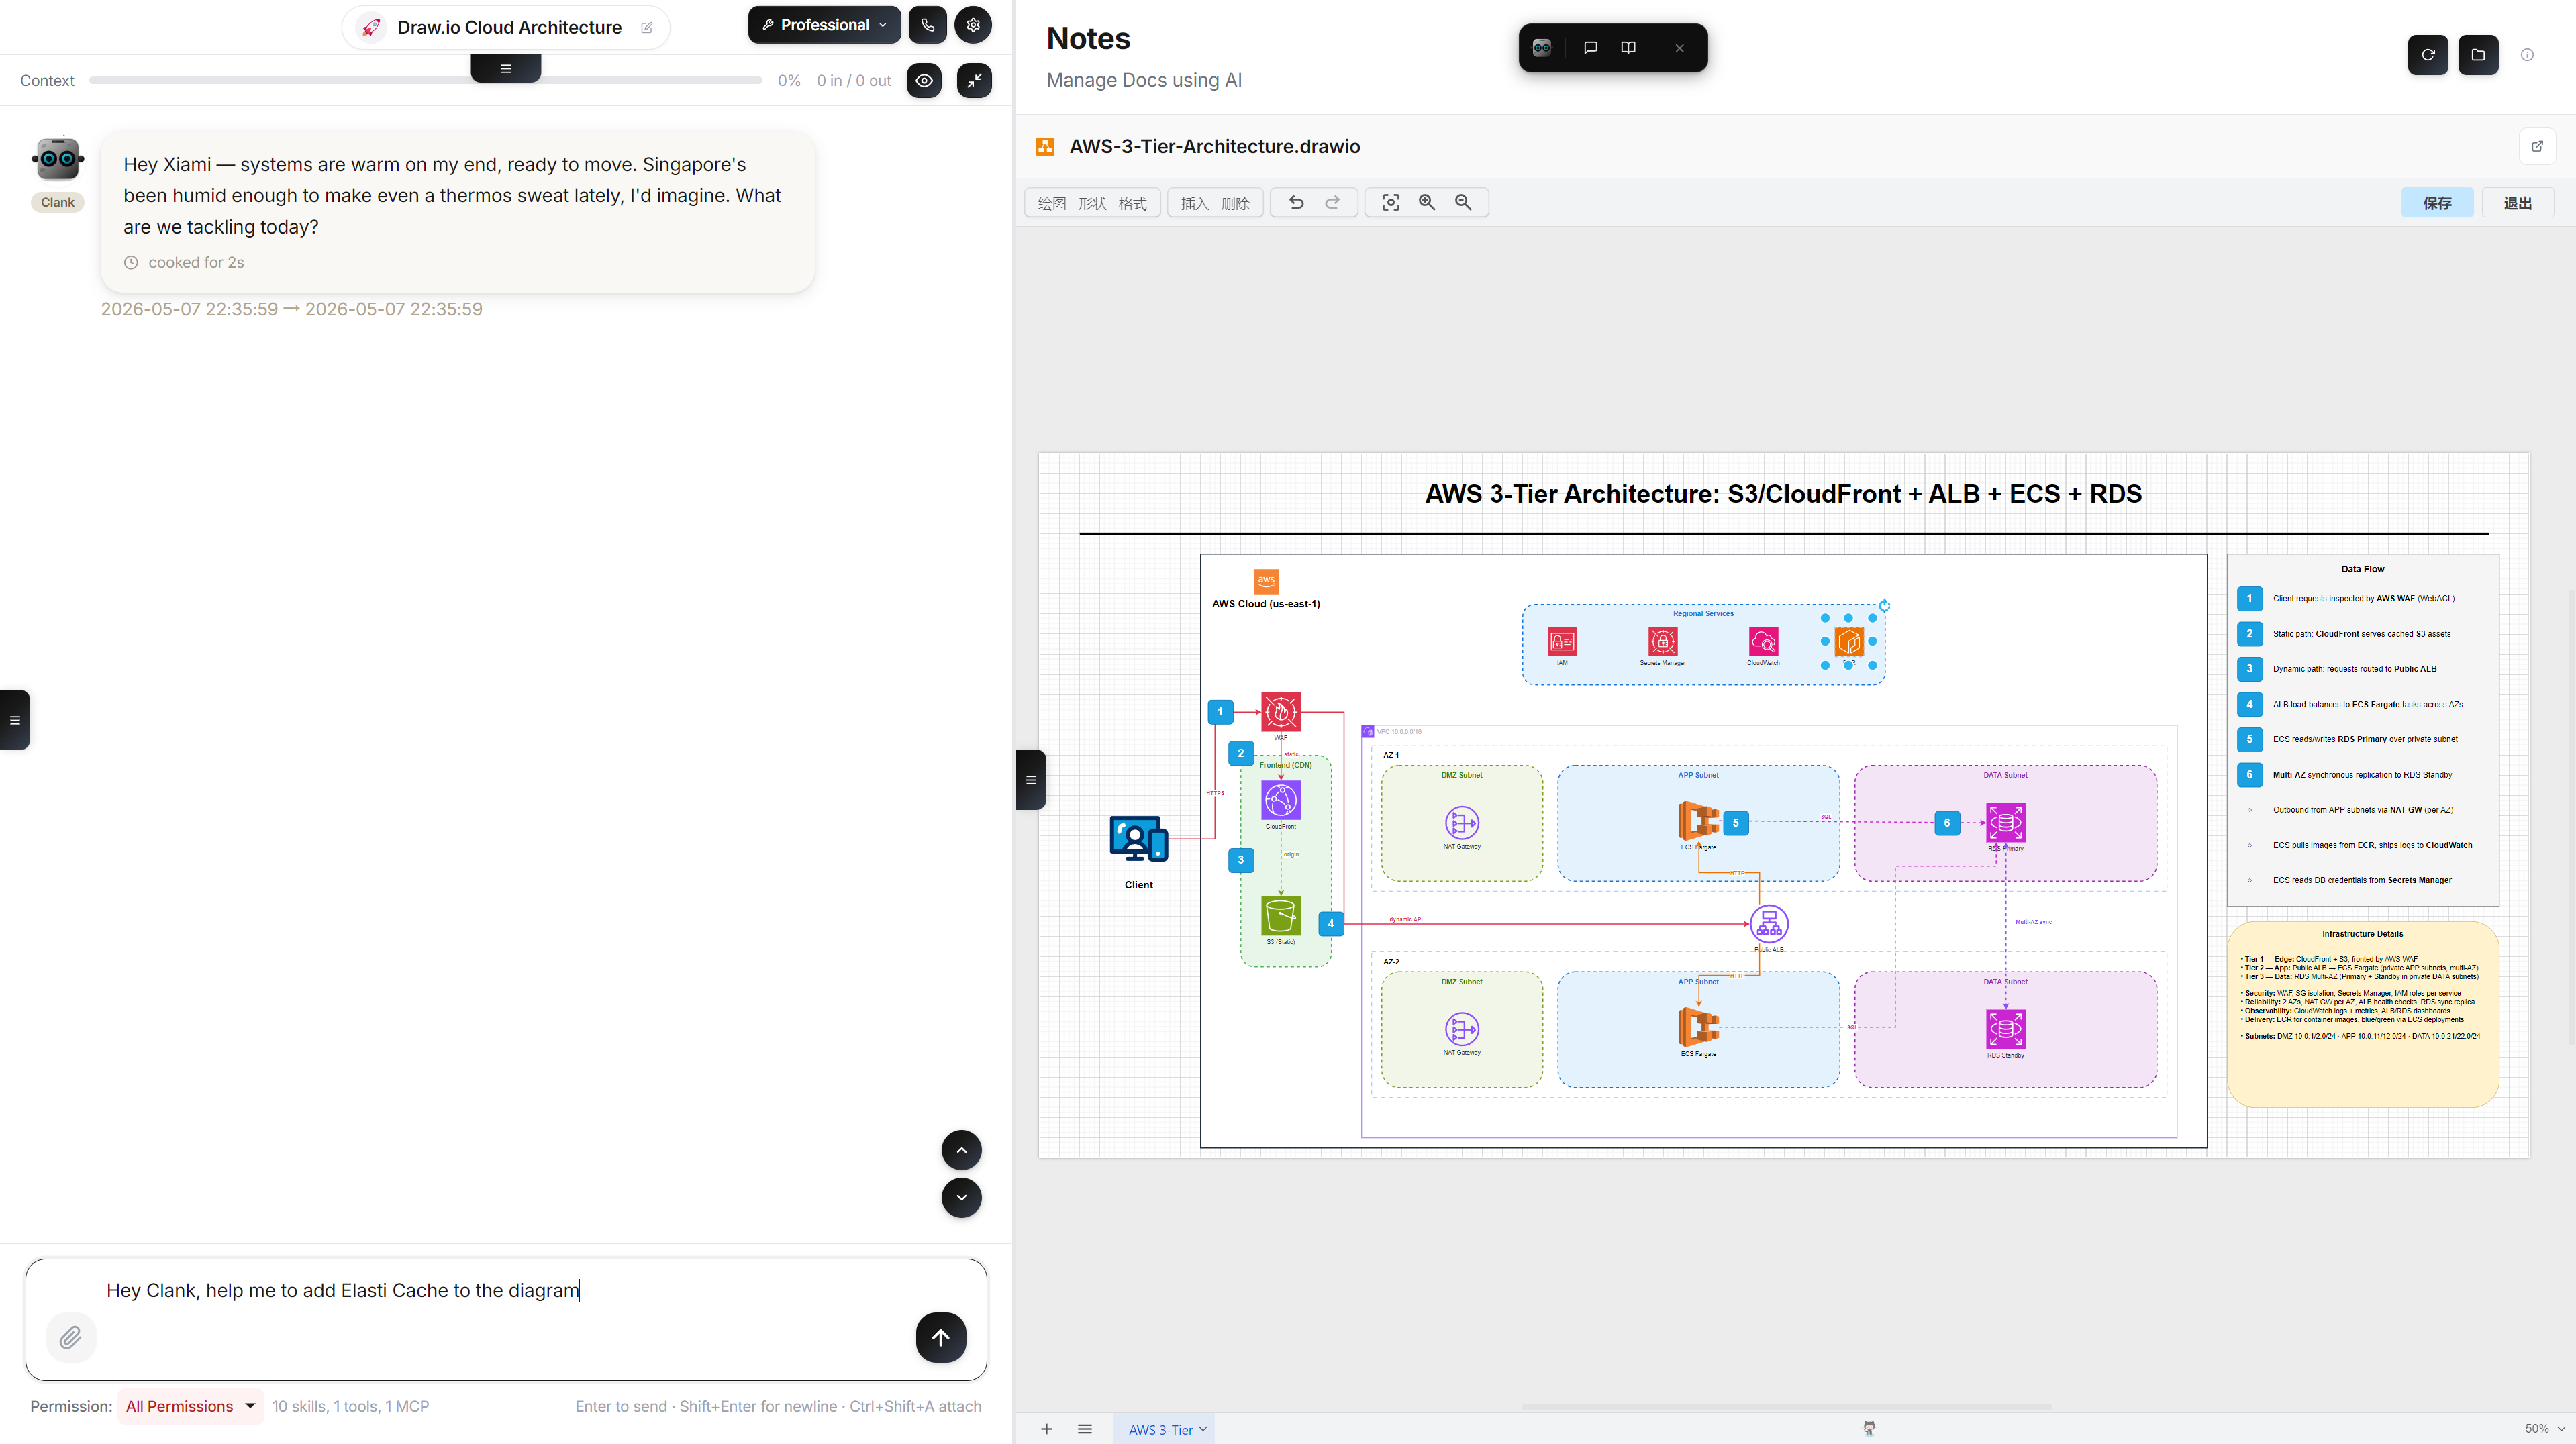Close the floating toolbar
2576x1444 pixels.
pos(1680,48)
